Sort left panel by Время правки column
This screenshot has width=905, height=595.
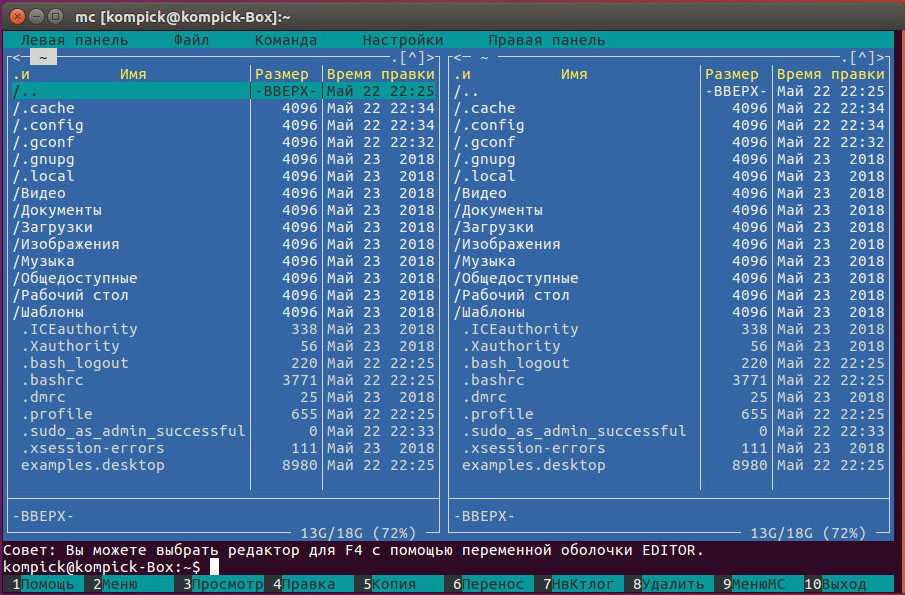pos(380,74)
